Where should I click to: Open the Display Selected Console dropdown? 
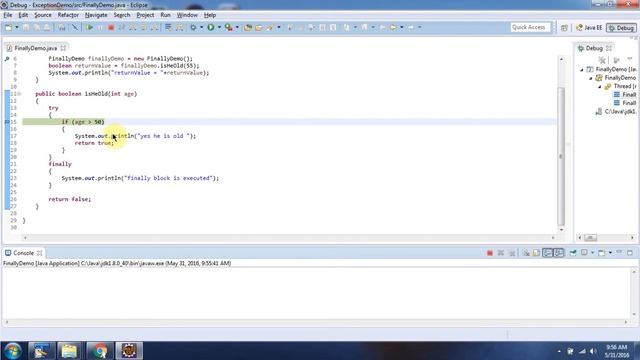point(592,253)
